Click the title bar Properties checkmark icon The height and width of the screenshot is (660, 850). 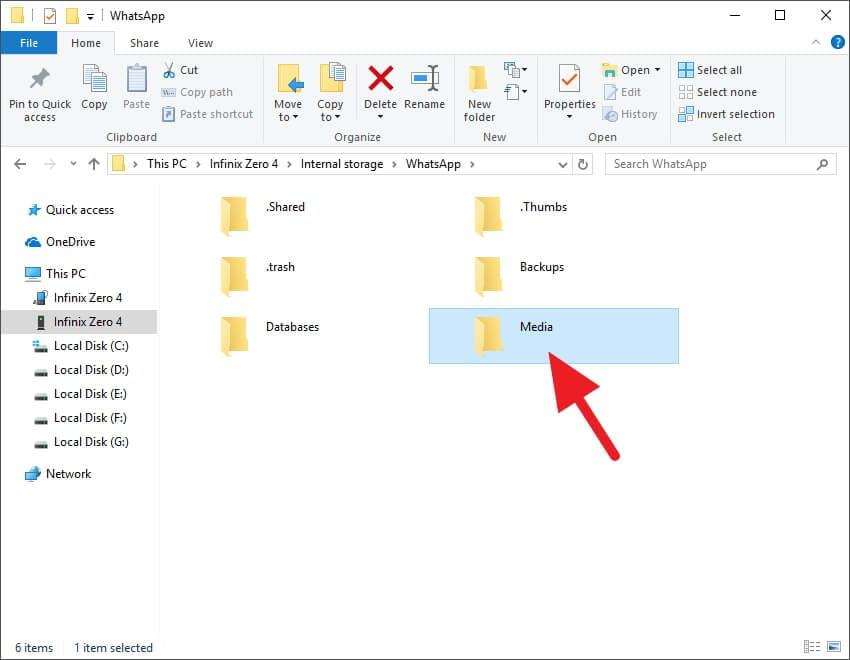tap(50, 16)
